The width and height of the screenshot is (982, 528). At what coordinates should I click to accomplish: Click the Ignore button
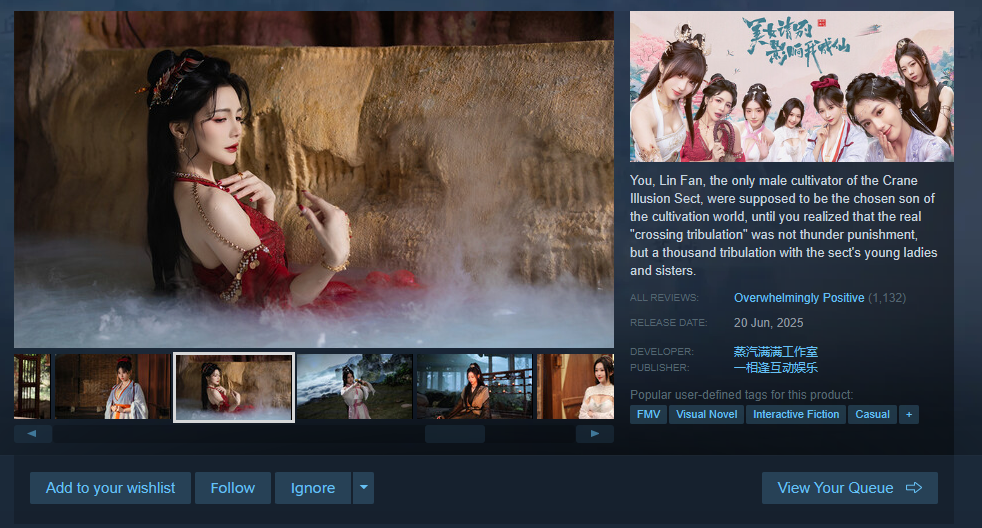[x=313, y=488]
